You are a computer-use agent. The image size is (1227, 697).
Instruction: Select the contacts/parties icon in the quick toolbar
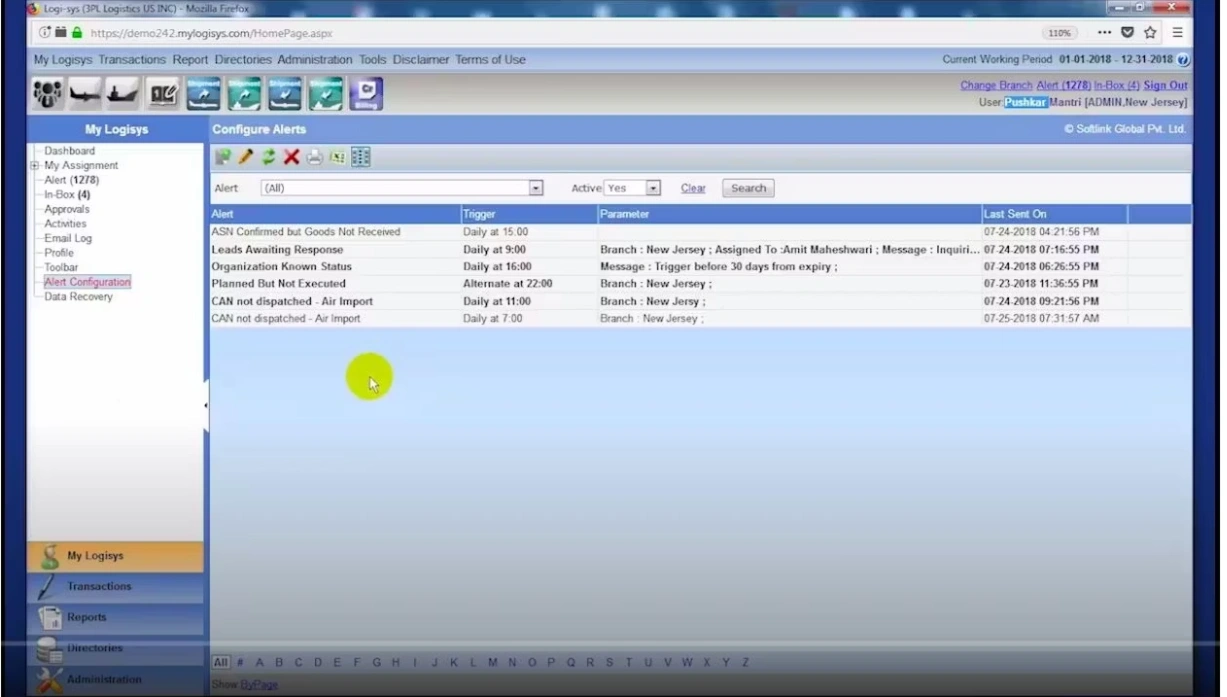point(47,93)
